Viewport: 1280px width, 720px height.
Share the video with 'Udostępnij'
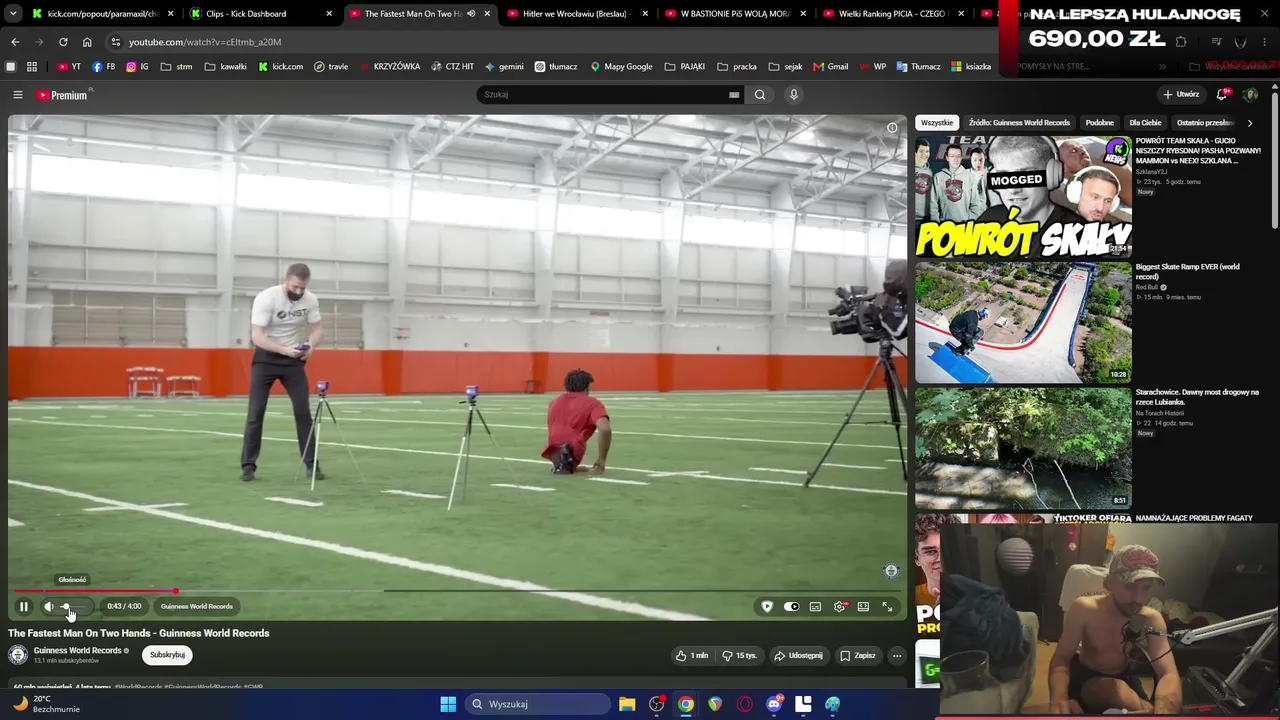tap(798, 656)
